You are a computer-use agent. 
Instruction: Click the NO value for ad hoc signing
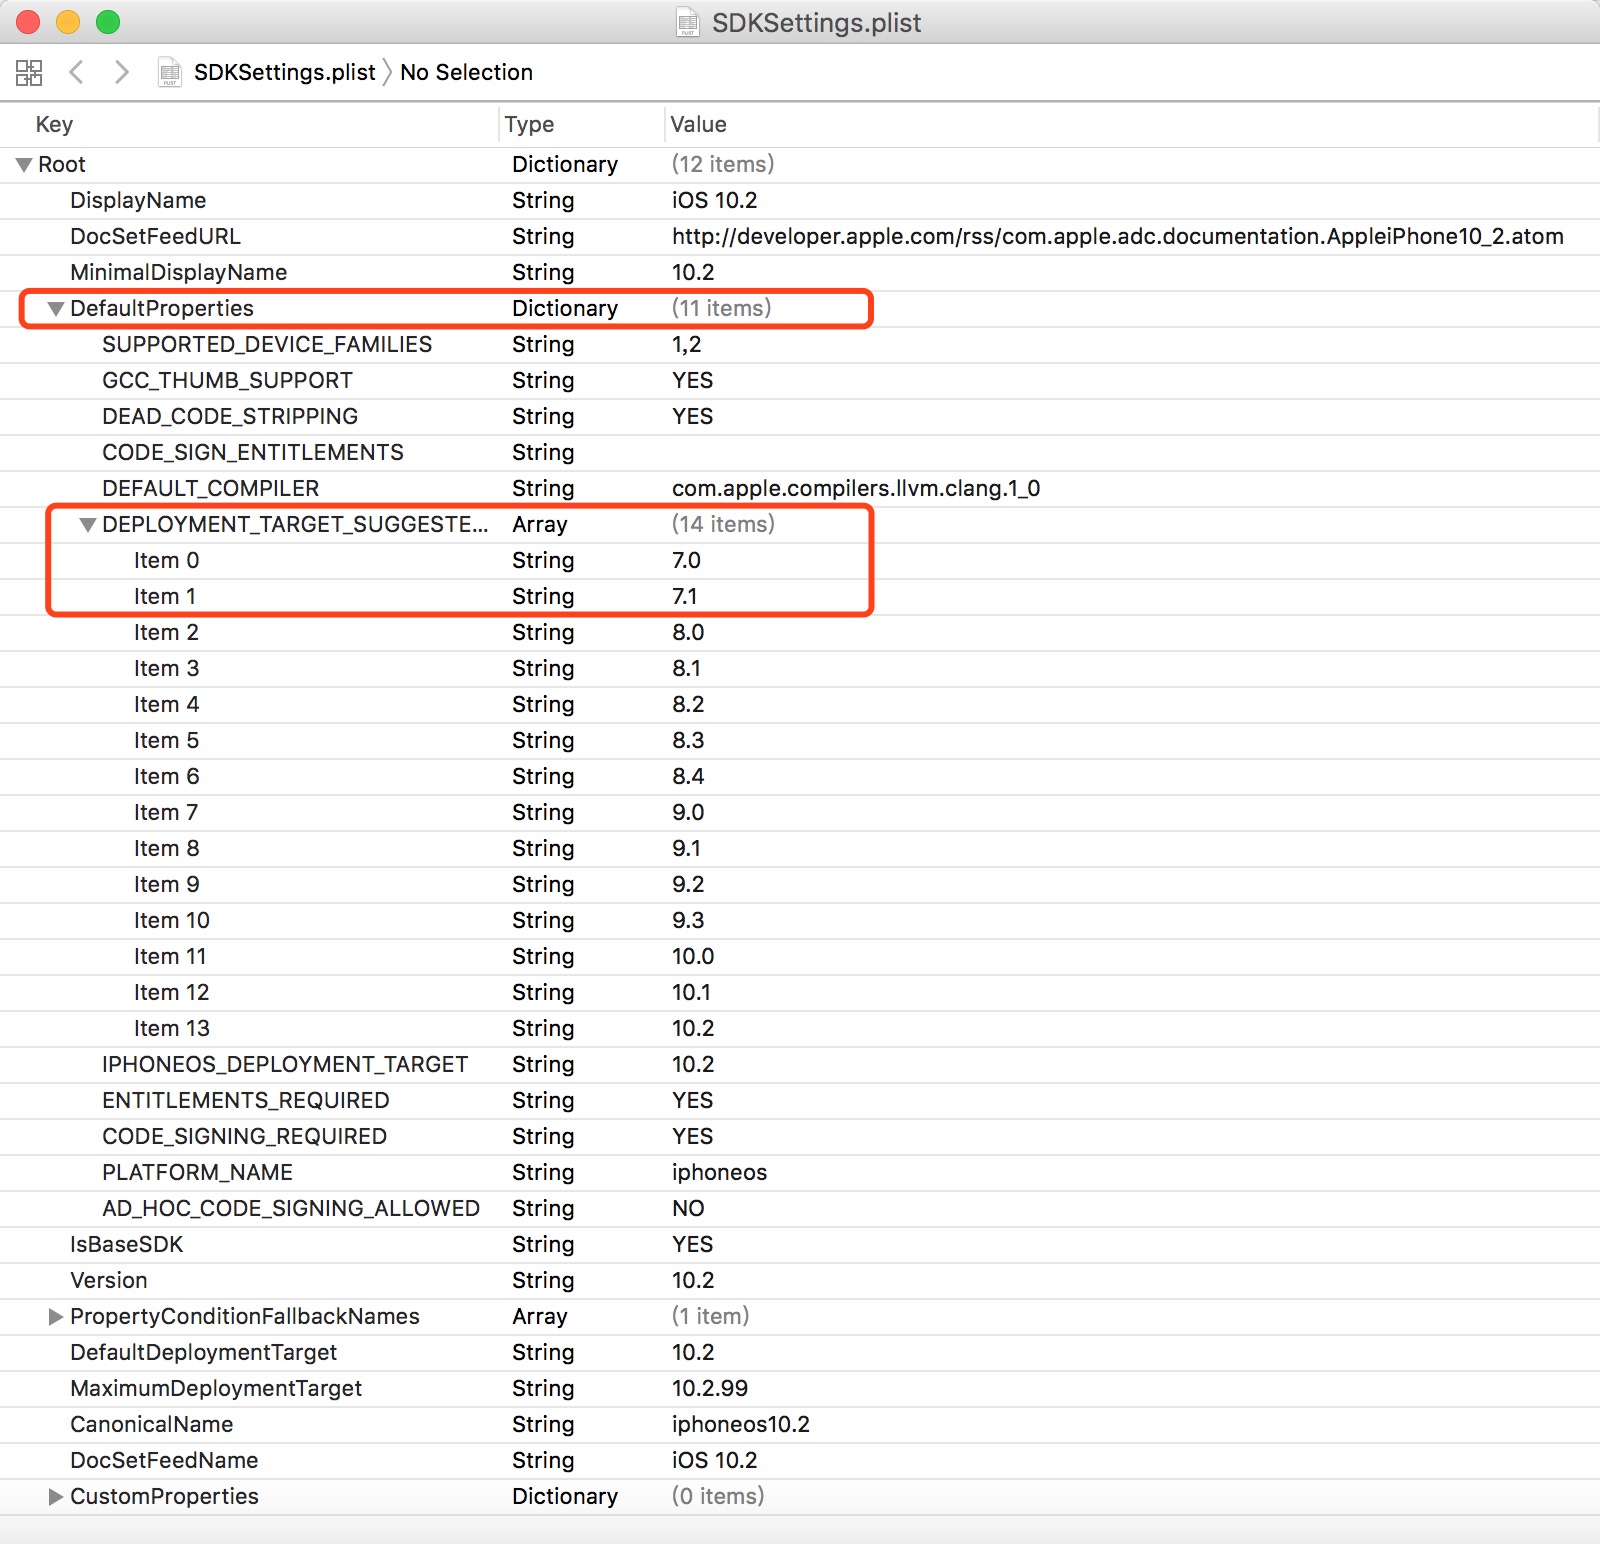pos(688,1208)
